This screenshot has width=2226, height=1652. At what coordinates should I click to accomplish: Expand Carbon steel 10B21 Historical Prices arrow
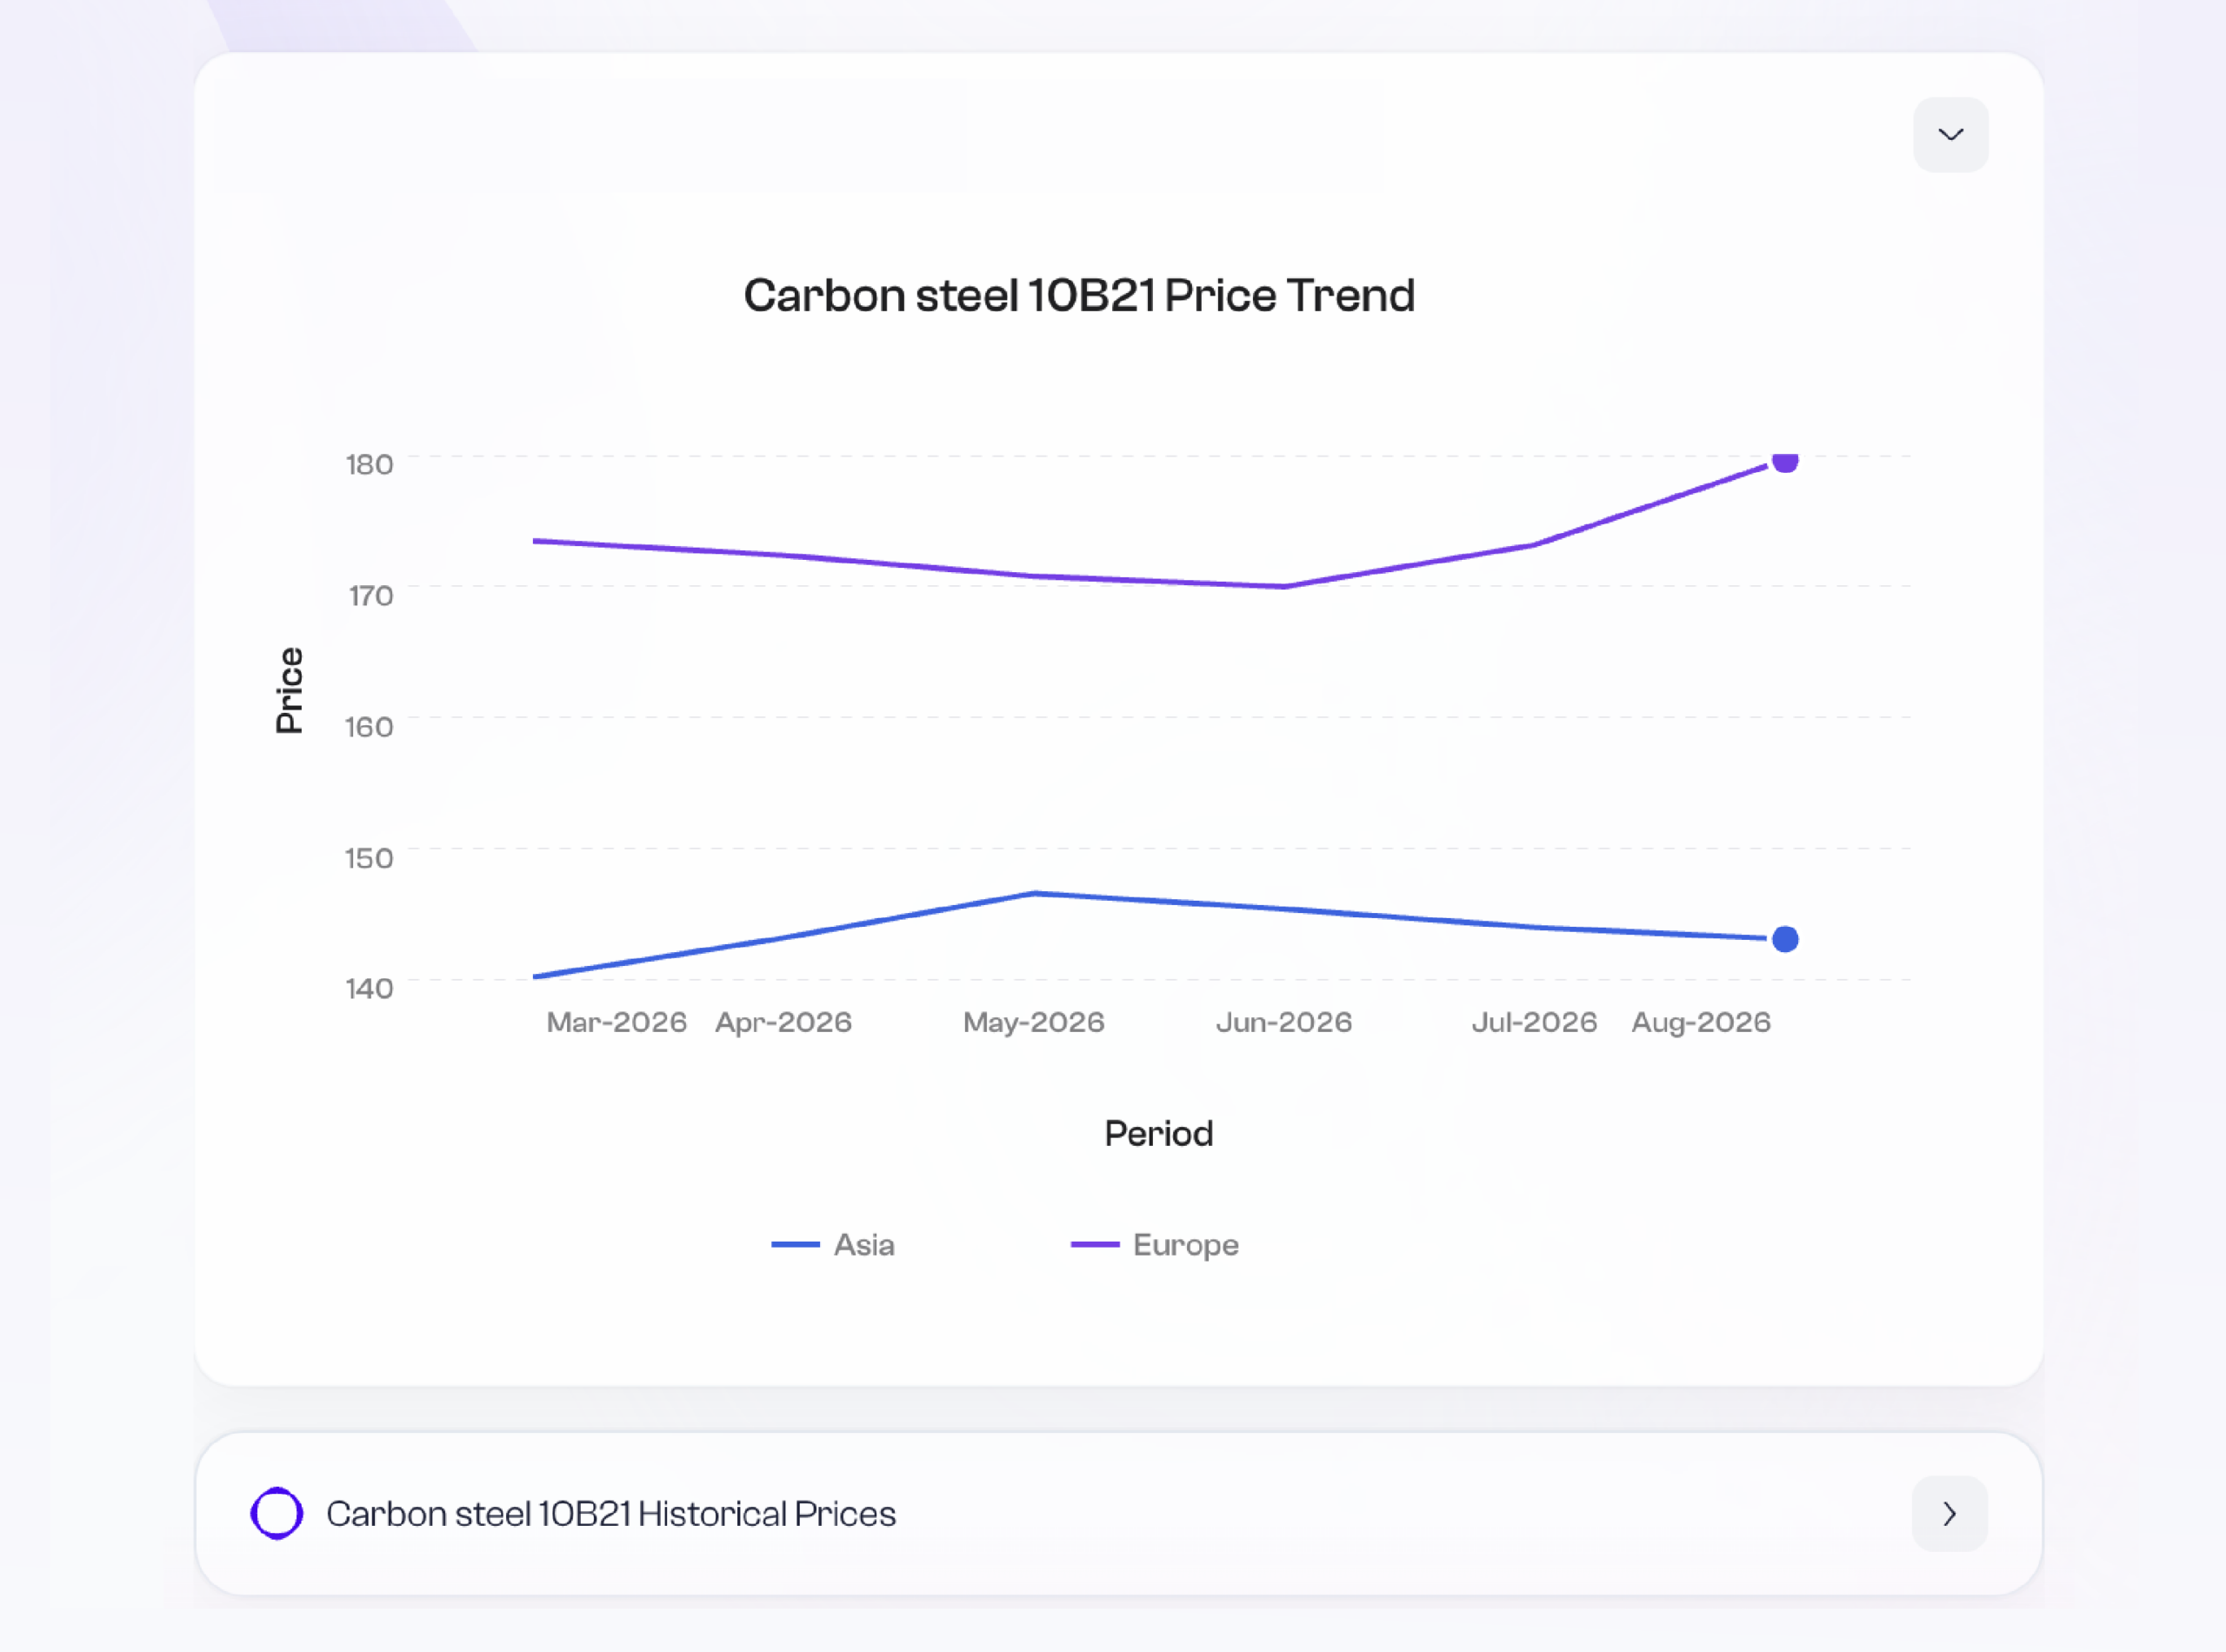click(1949, 1513)
